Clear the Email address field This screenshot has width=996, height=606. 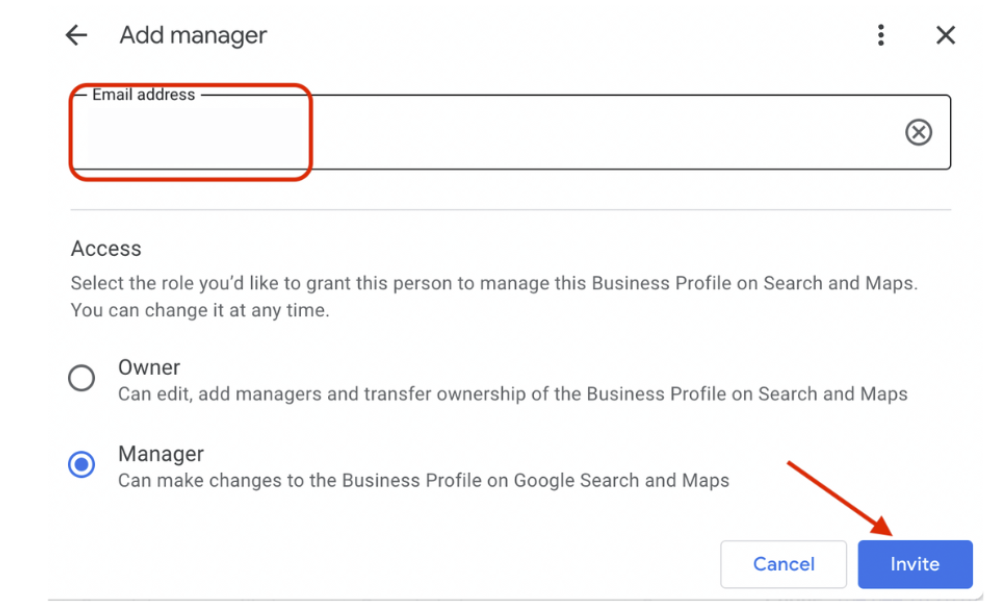(x=918, y=132)
